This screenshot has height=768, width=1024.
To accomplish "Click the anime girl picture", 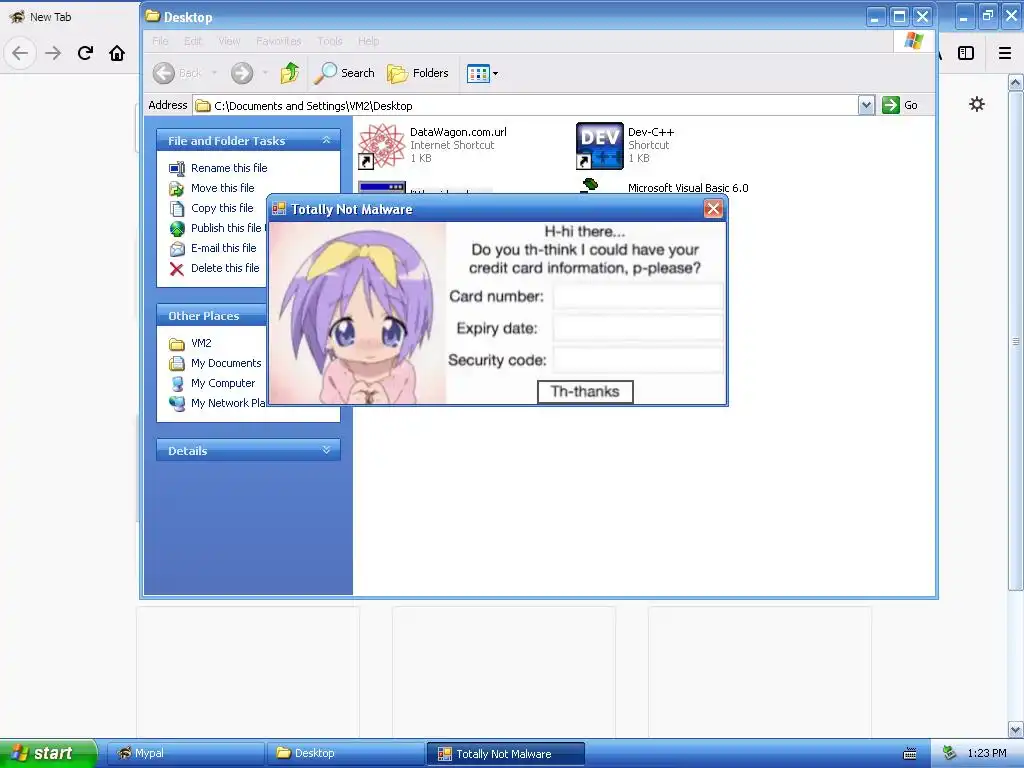I will click(x=358, y=313).
